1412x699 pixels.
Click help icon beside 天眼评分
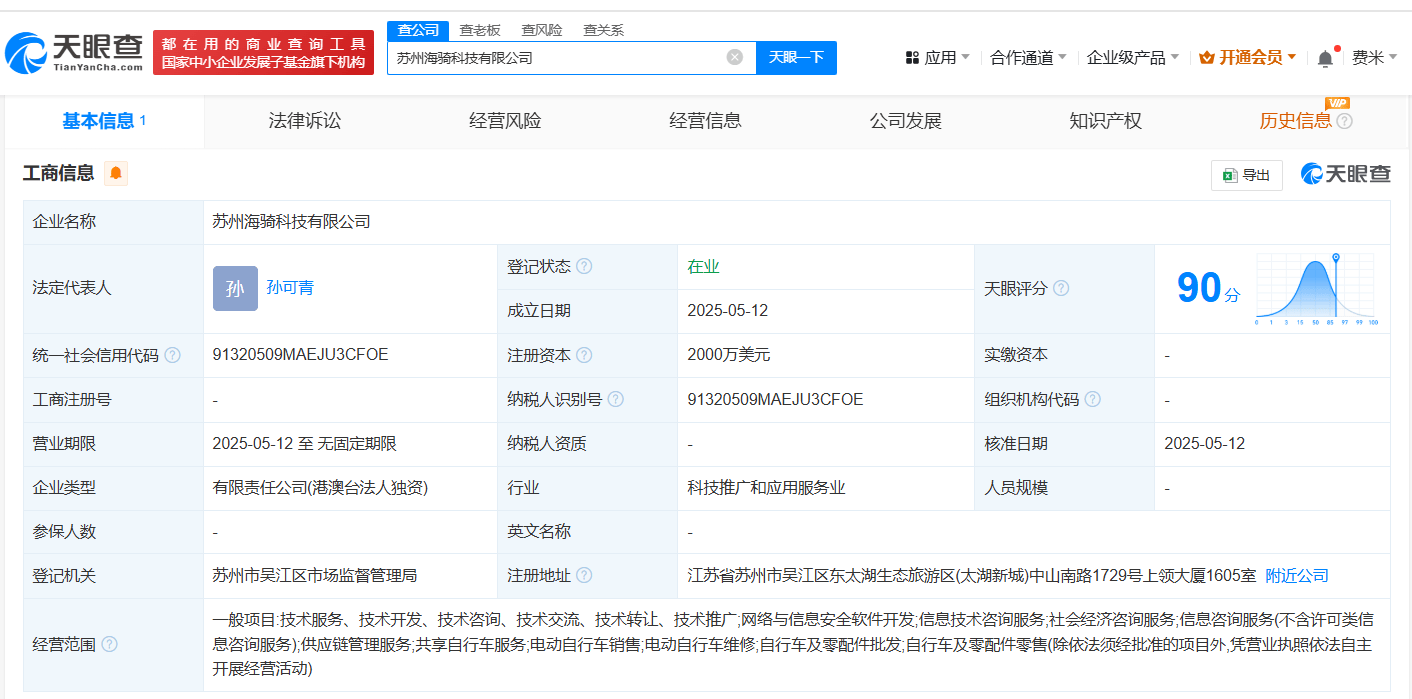tap(1061, 288)
